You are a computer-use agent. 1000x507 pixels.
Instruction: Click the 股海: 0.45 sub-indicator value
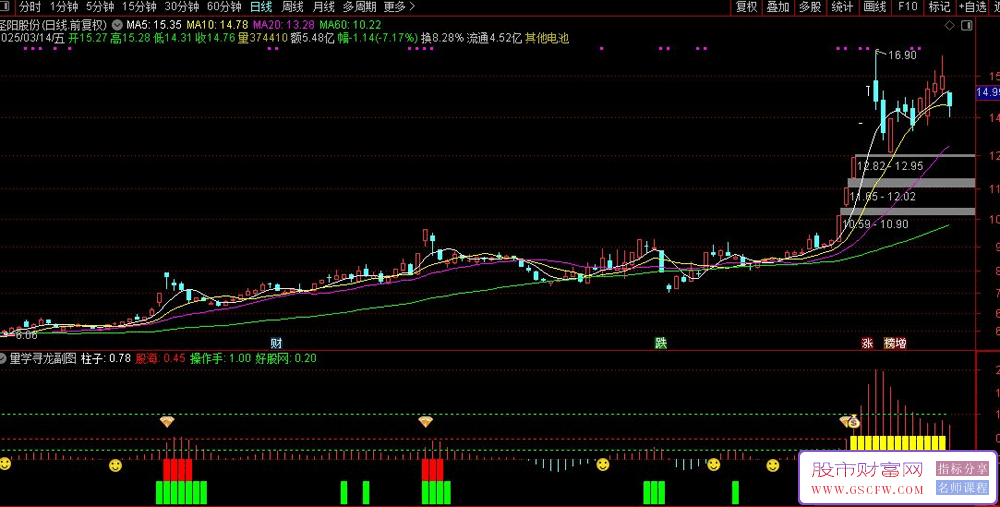[x=160, y=358]
